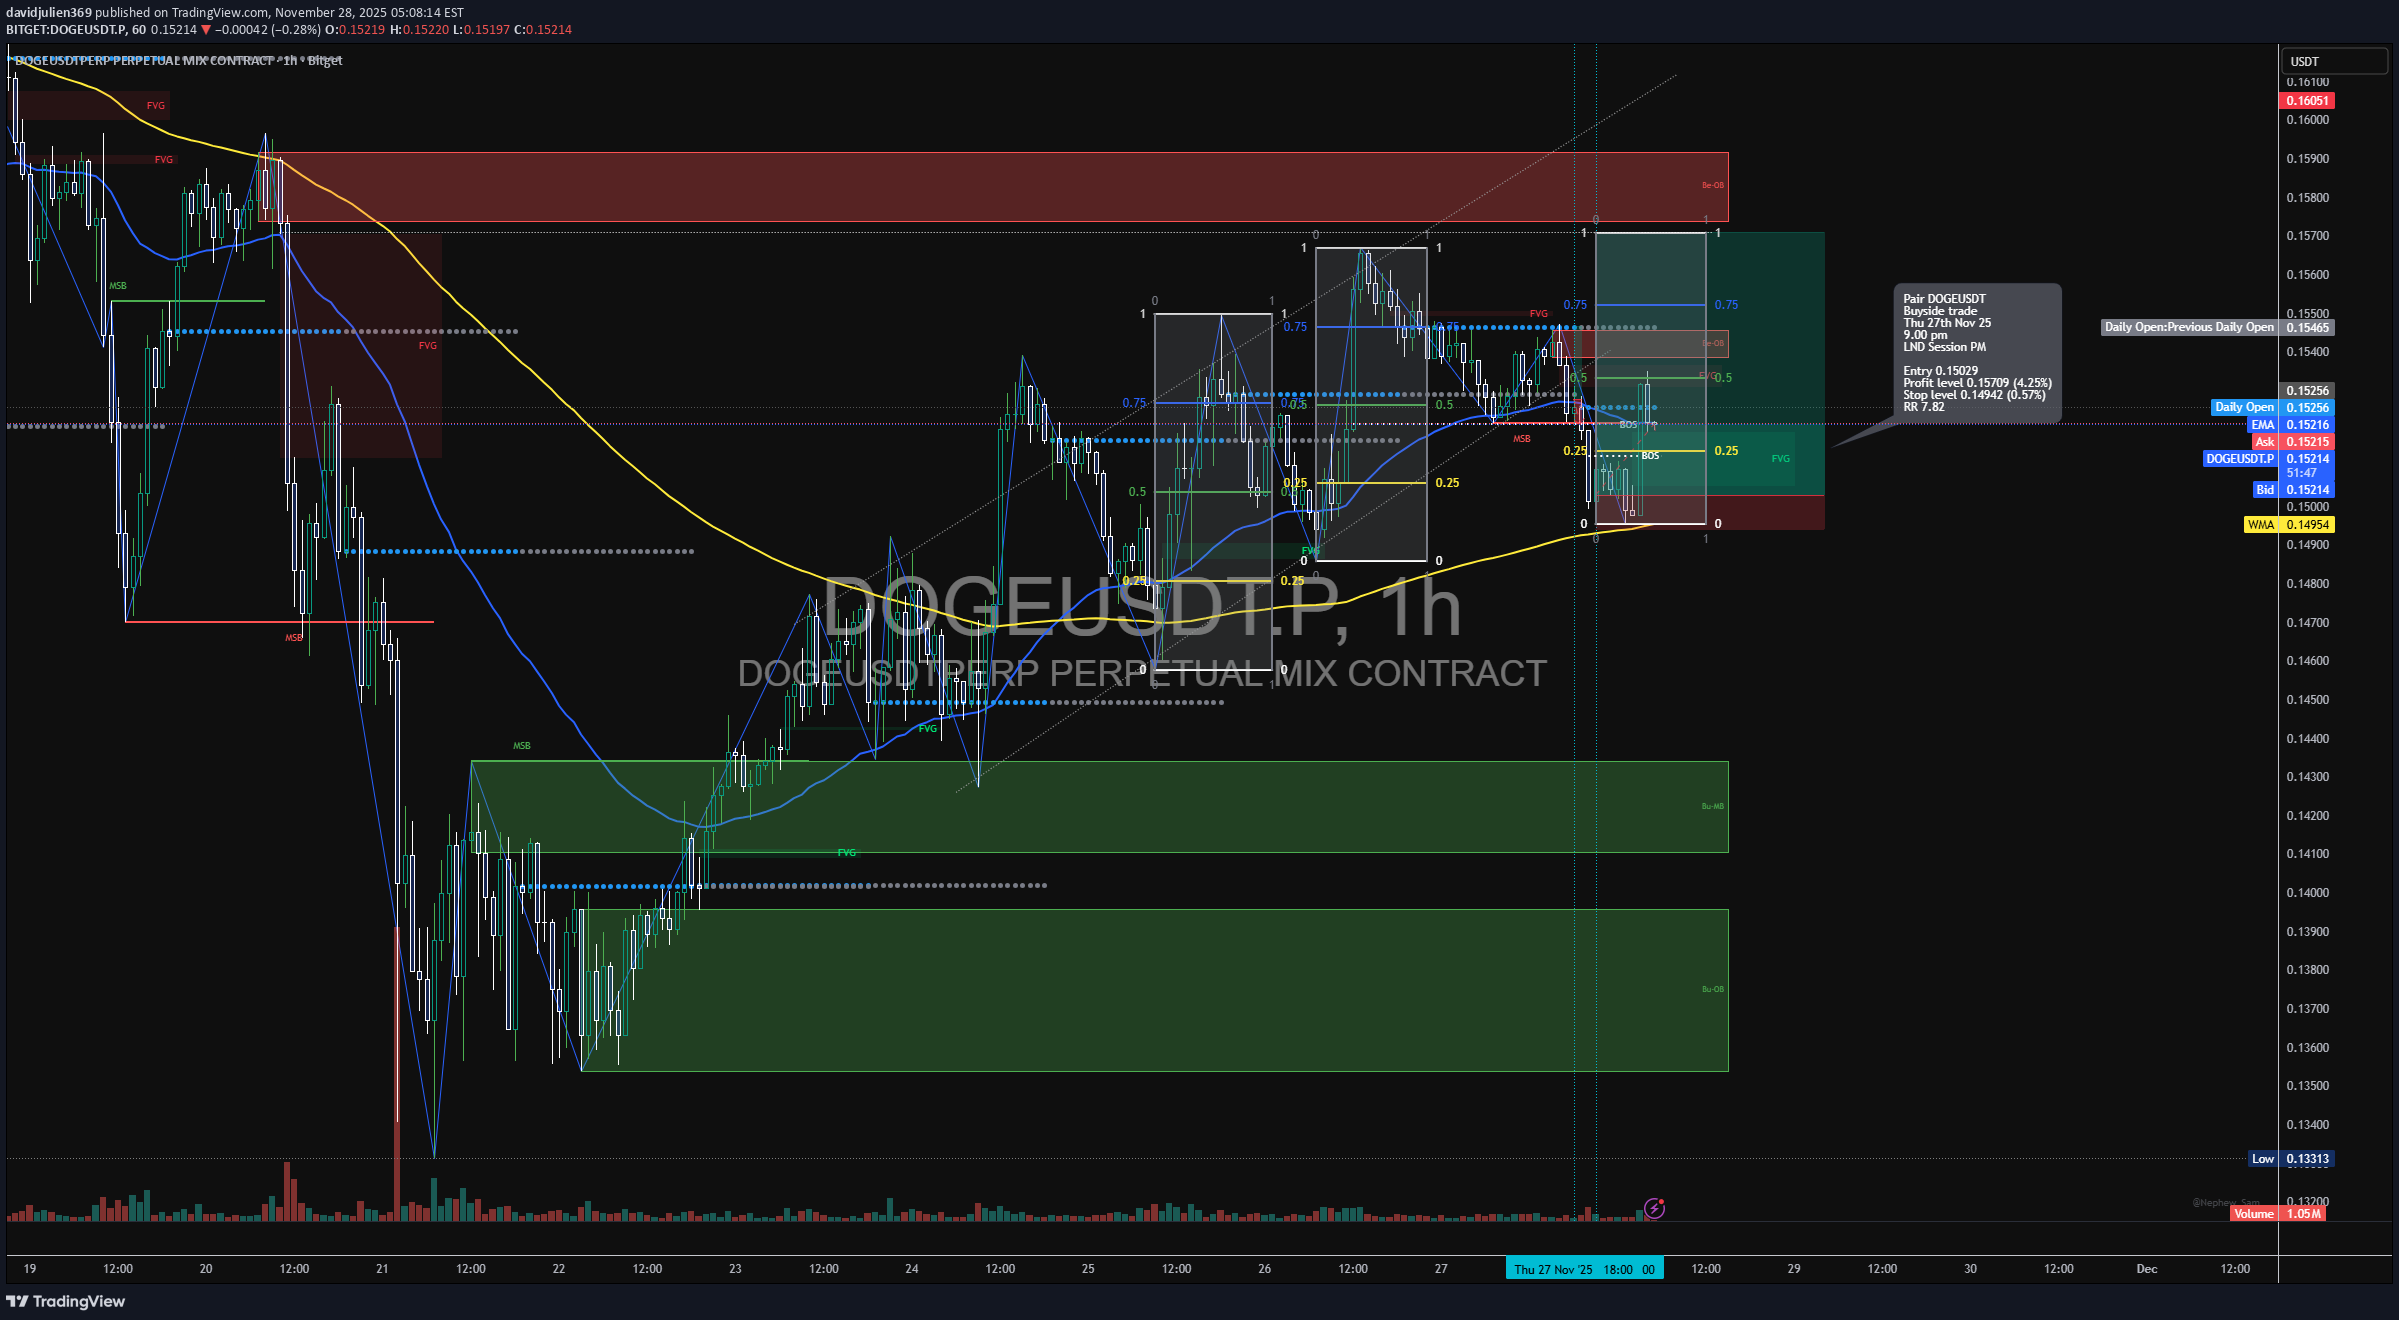Click the DOGEUSDT.P symbol price label
This screenshot has width=2399, height=1320.
coord(2240,458)
